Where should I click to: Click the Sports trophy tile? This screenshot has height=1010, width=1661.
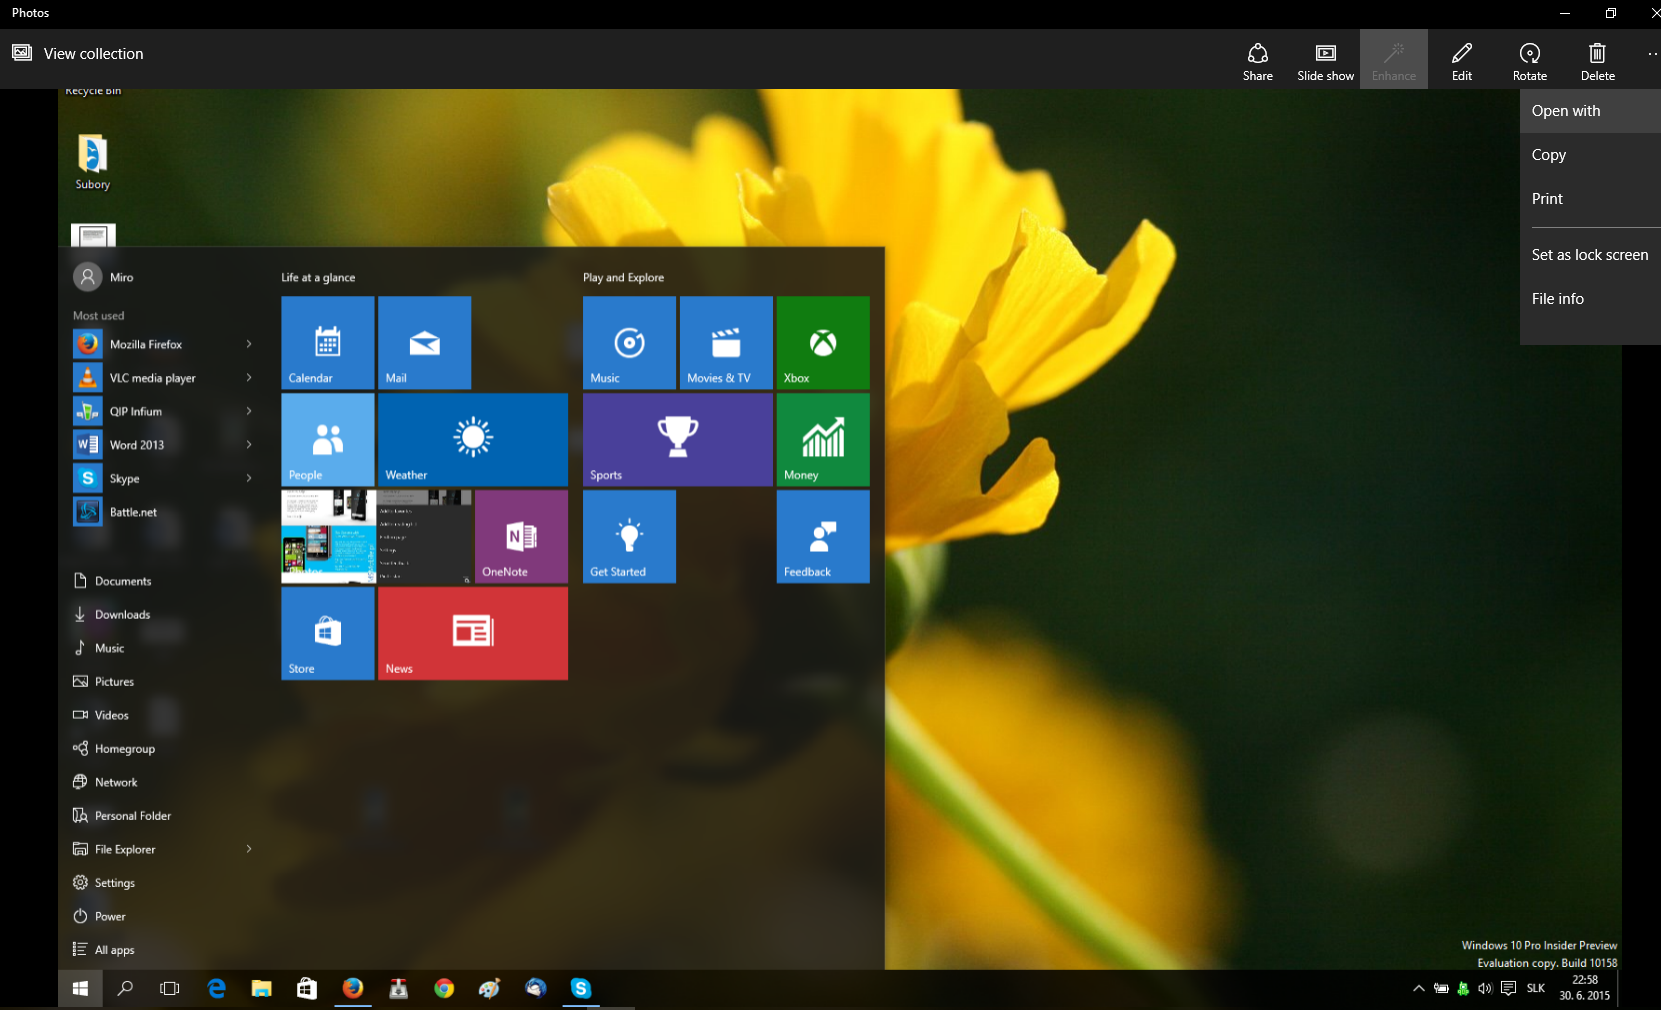(678, 440)
